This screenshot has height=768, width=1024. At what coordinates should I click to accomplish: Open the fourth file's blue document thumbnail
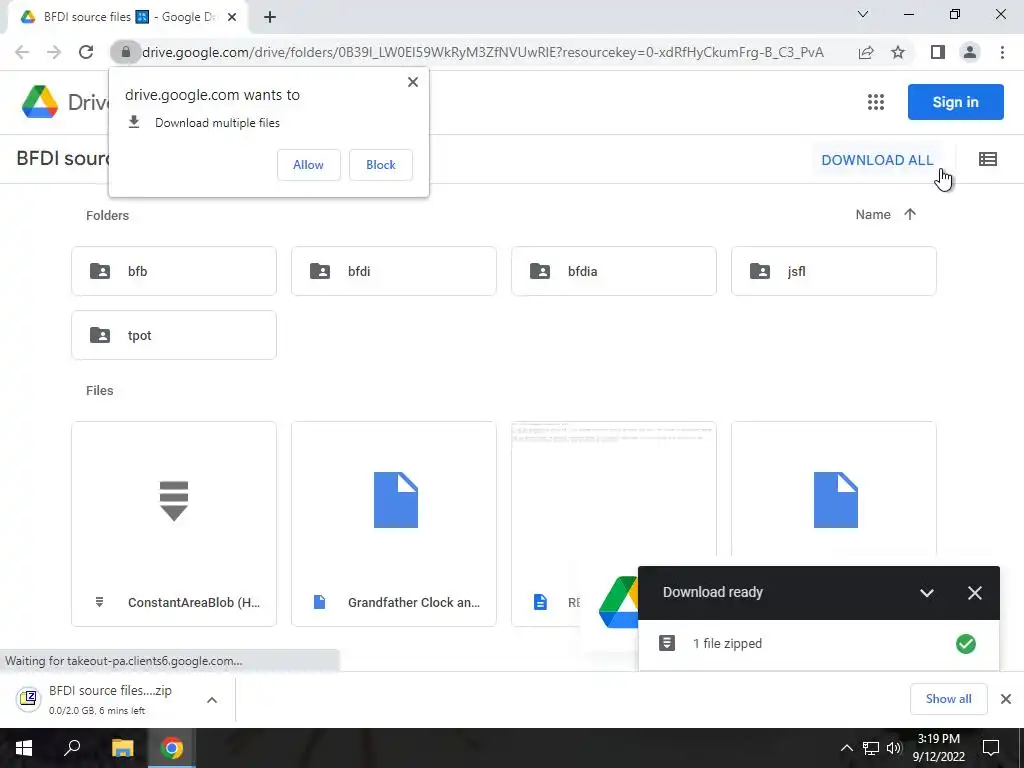835,500
